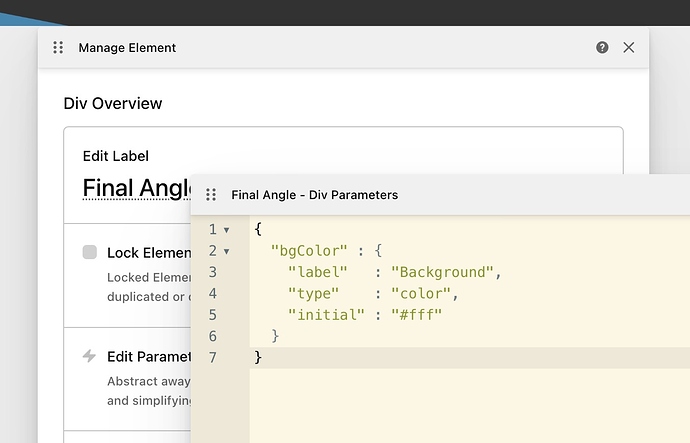
Task: Select line number 7 in the gutter
Action: (x=212, y=357)
